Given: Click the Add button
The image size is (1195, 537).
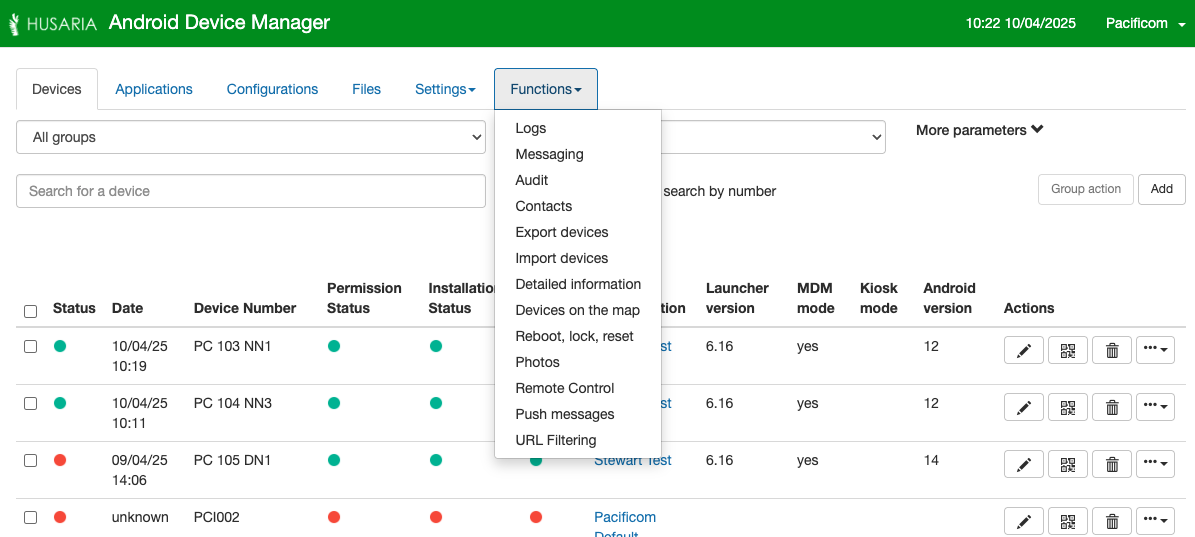Looking at the screenshot, I should [x=1161, y=189].
